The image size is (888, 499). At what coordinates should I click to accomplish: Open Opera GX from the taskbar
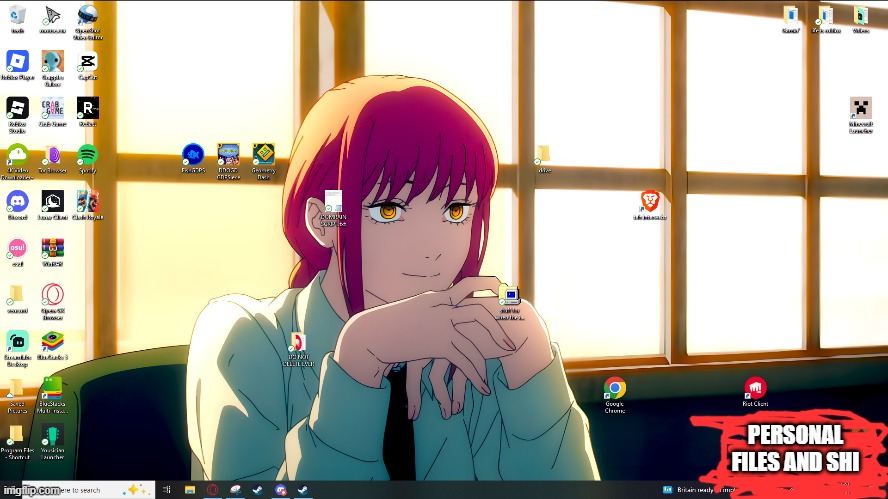tap(212, 490)
